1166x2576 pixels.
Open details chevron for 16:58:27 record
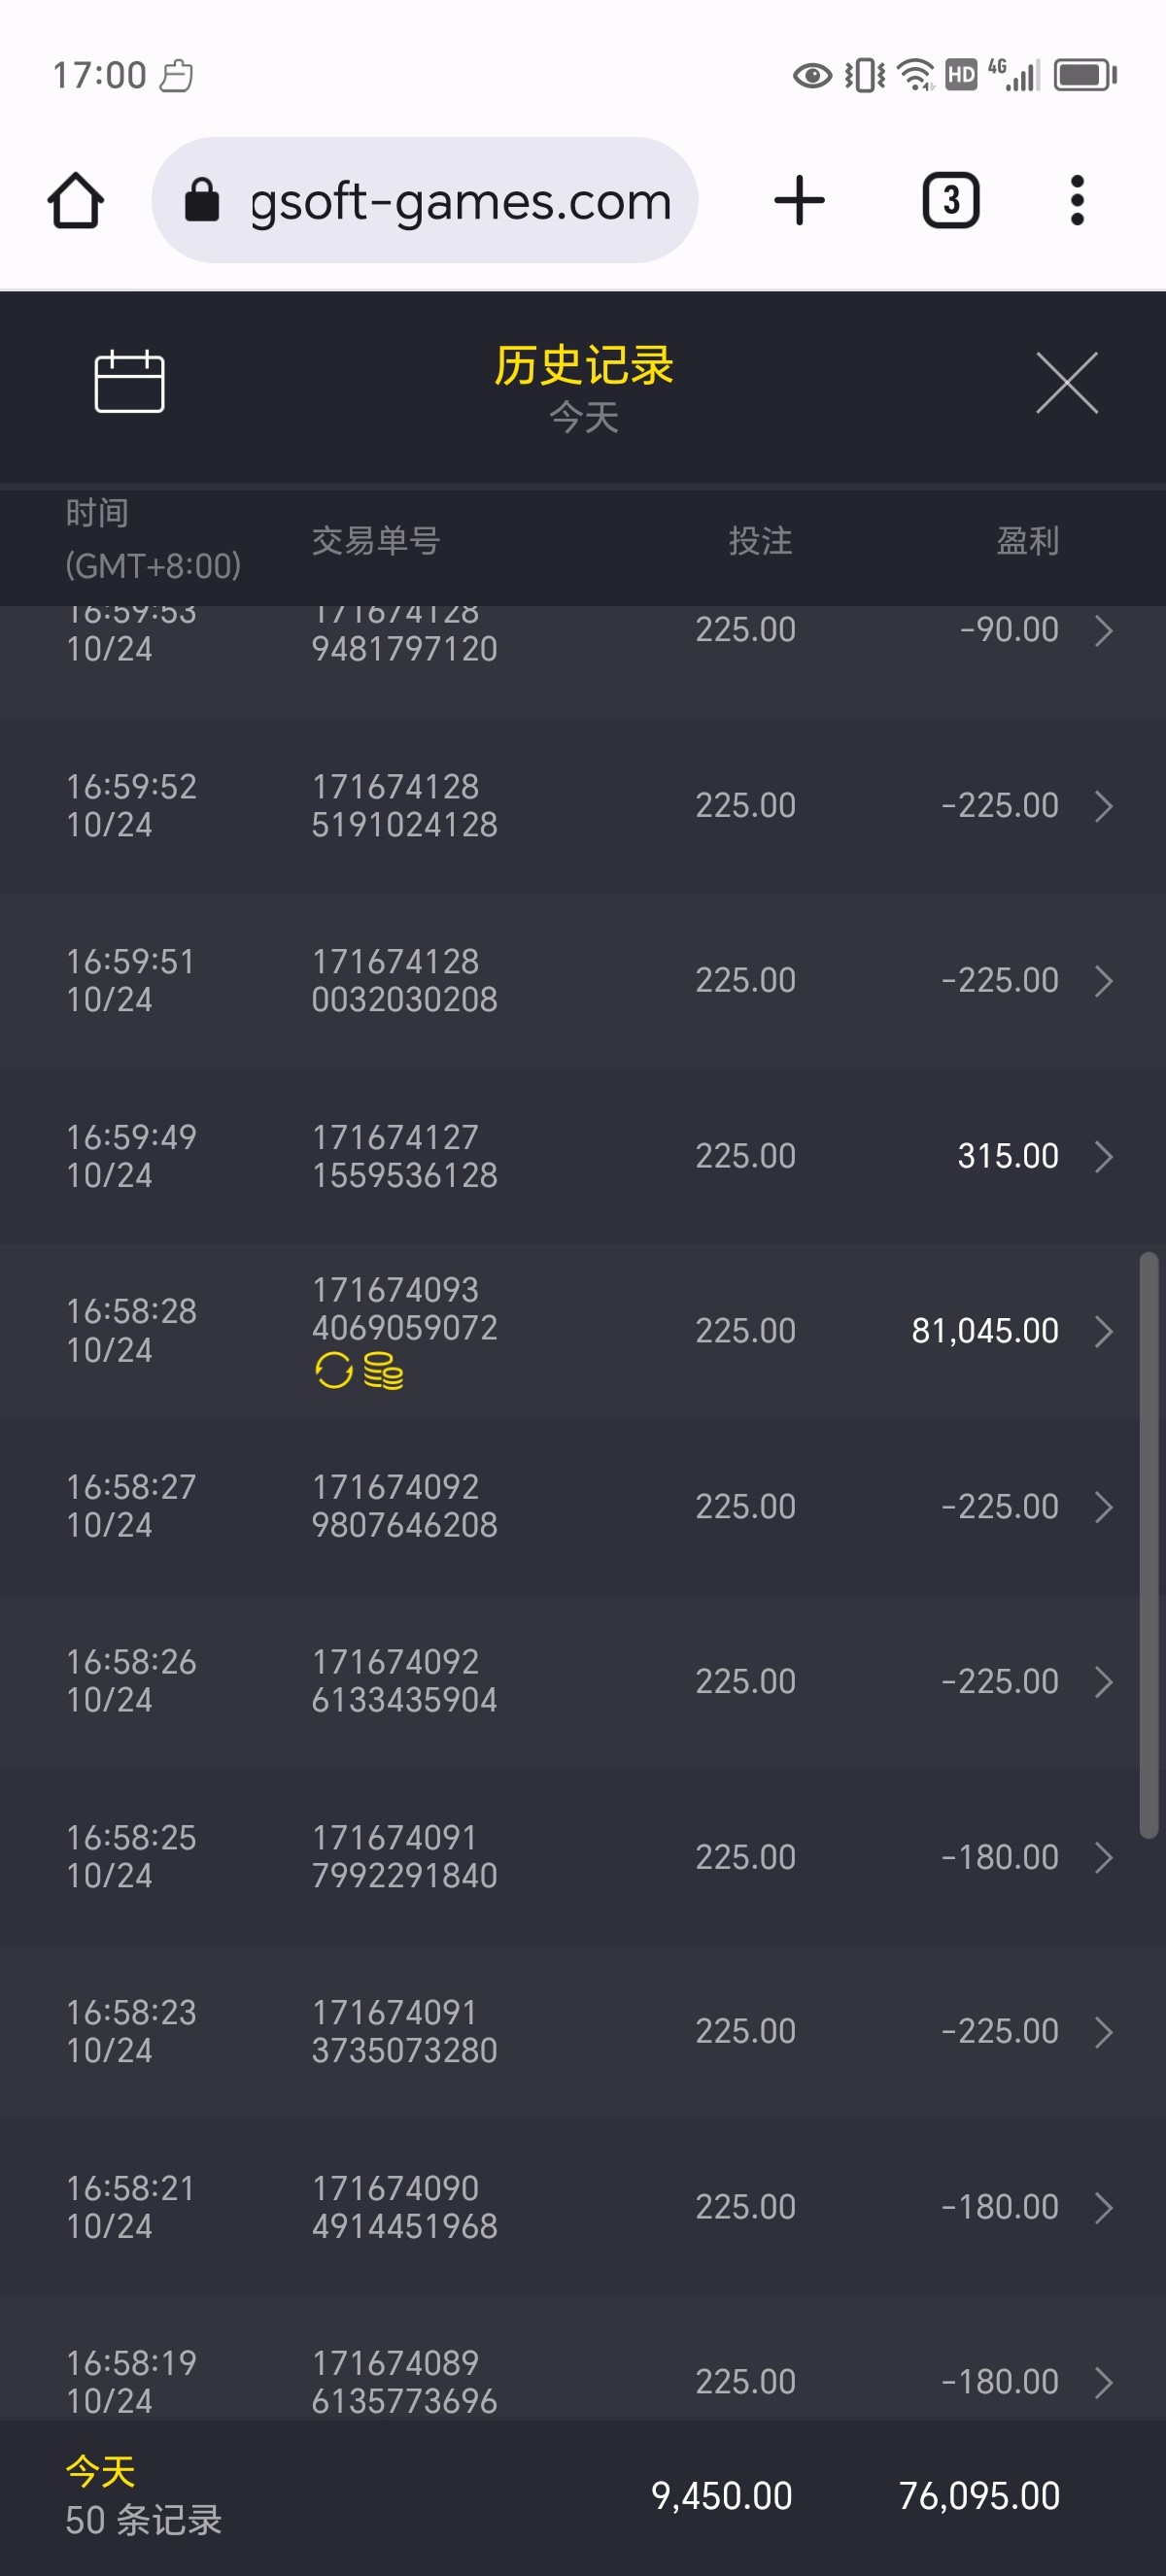point(1103,1506)
